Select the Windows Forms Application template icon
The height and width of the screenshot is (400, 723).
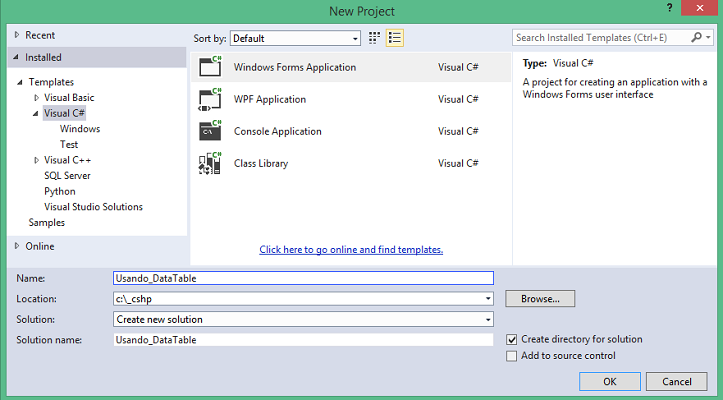(x=210, y=67)
